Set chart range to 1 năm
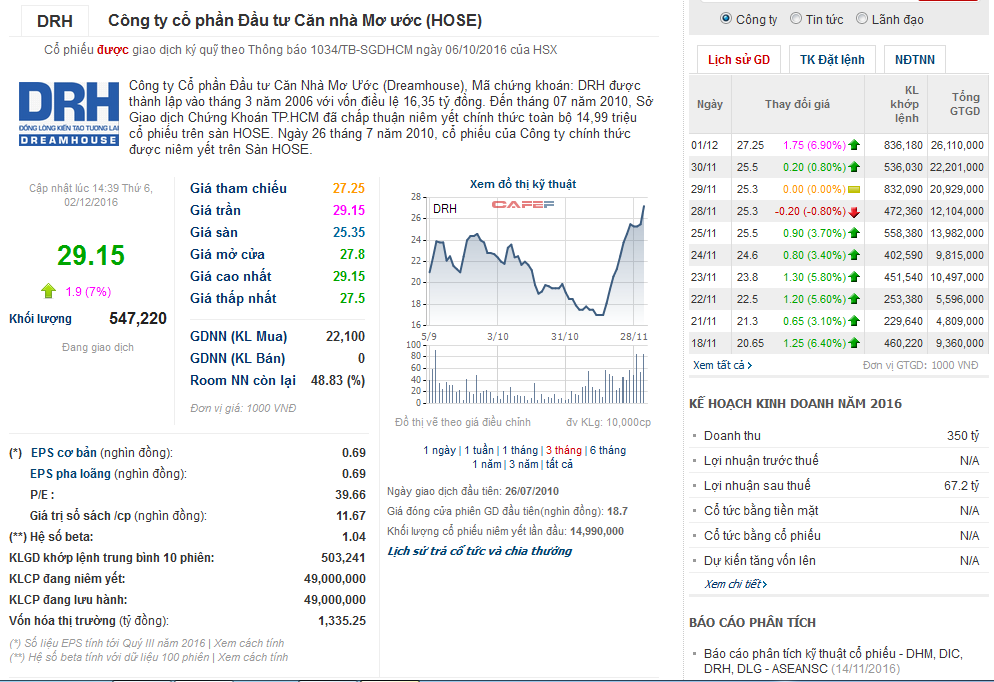994x682 pixels. click(x=487, y=464)
